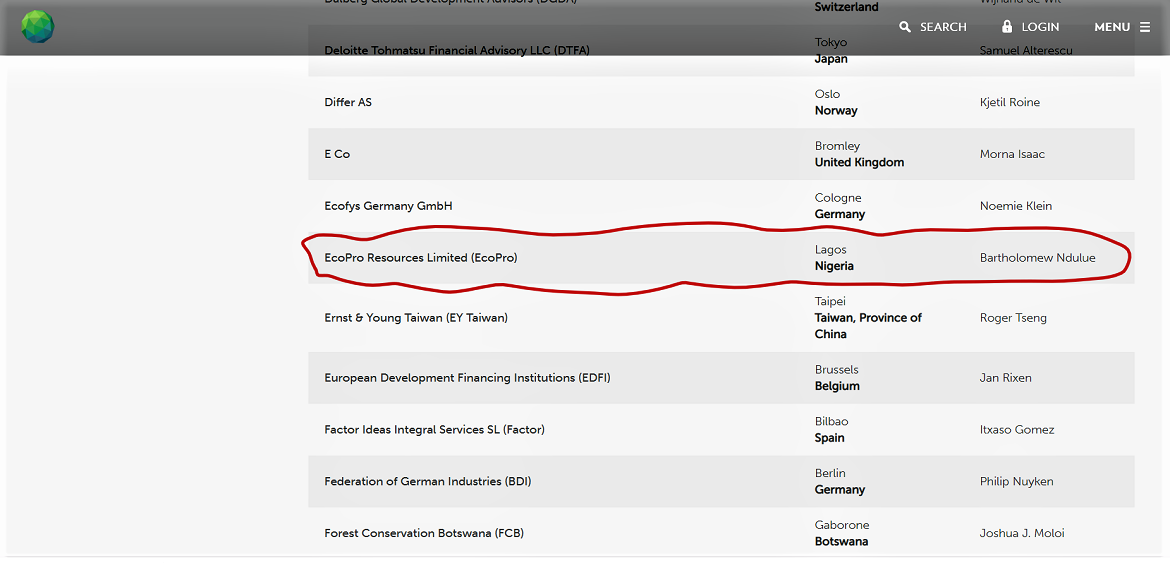Click the Japan country label
The width and height of the screenshot is (1170, 563).
pos(831,59)
